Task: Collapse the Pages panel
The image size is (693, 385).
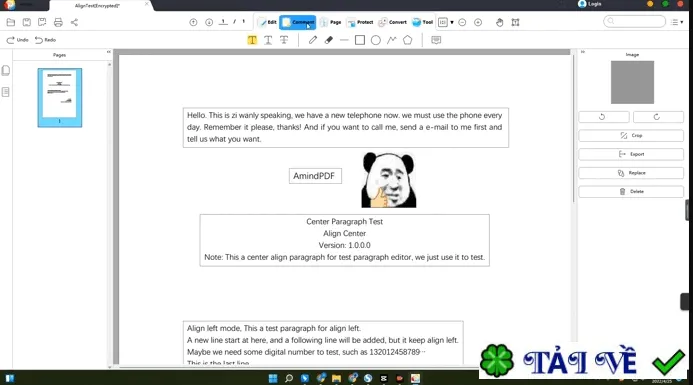Action: 109,52
